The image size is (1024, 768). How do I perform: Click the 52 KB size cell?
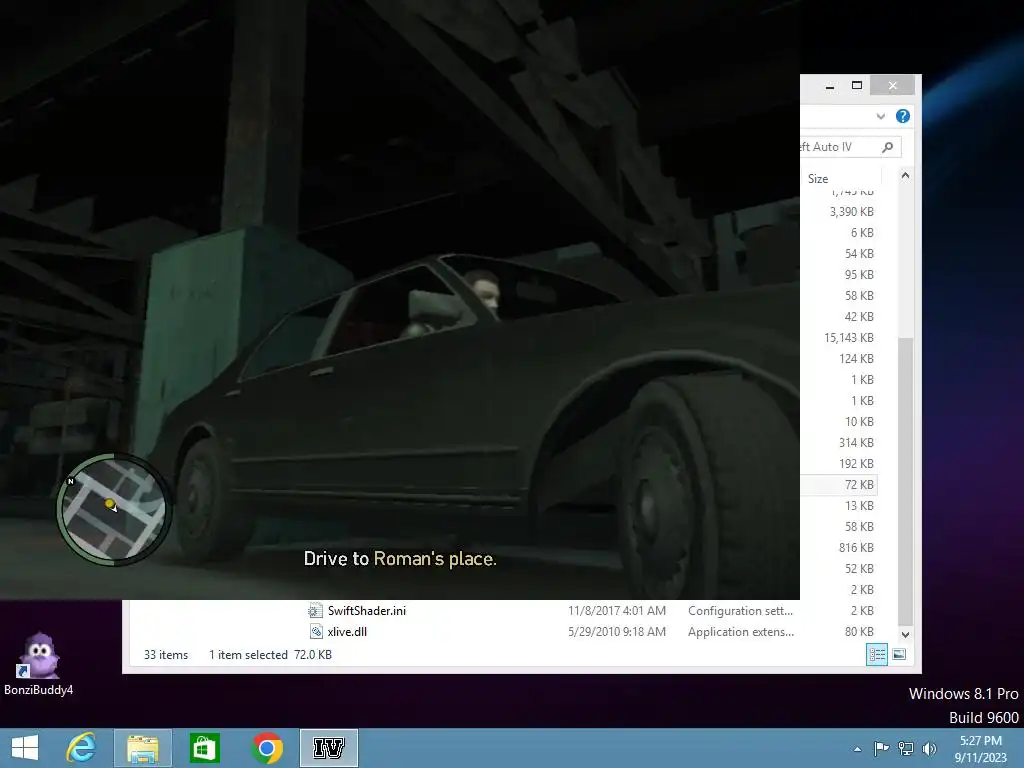859,568
